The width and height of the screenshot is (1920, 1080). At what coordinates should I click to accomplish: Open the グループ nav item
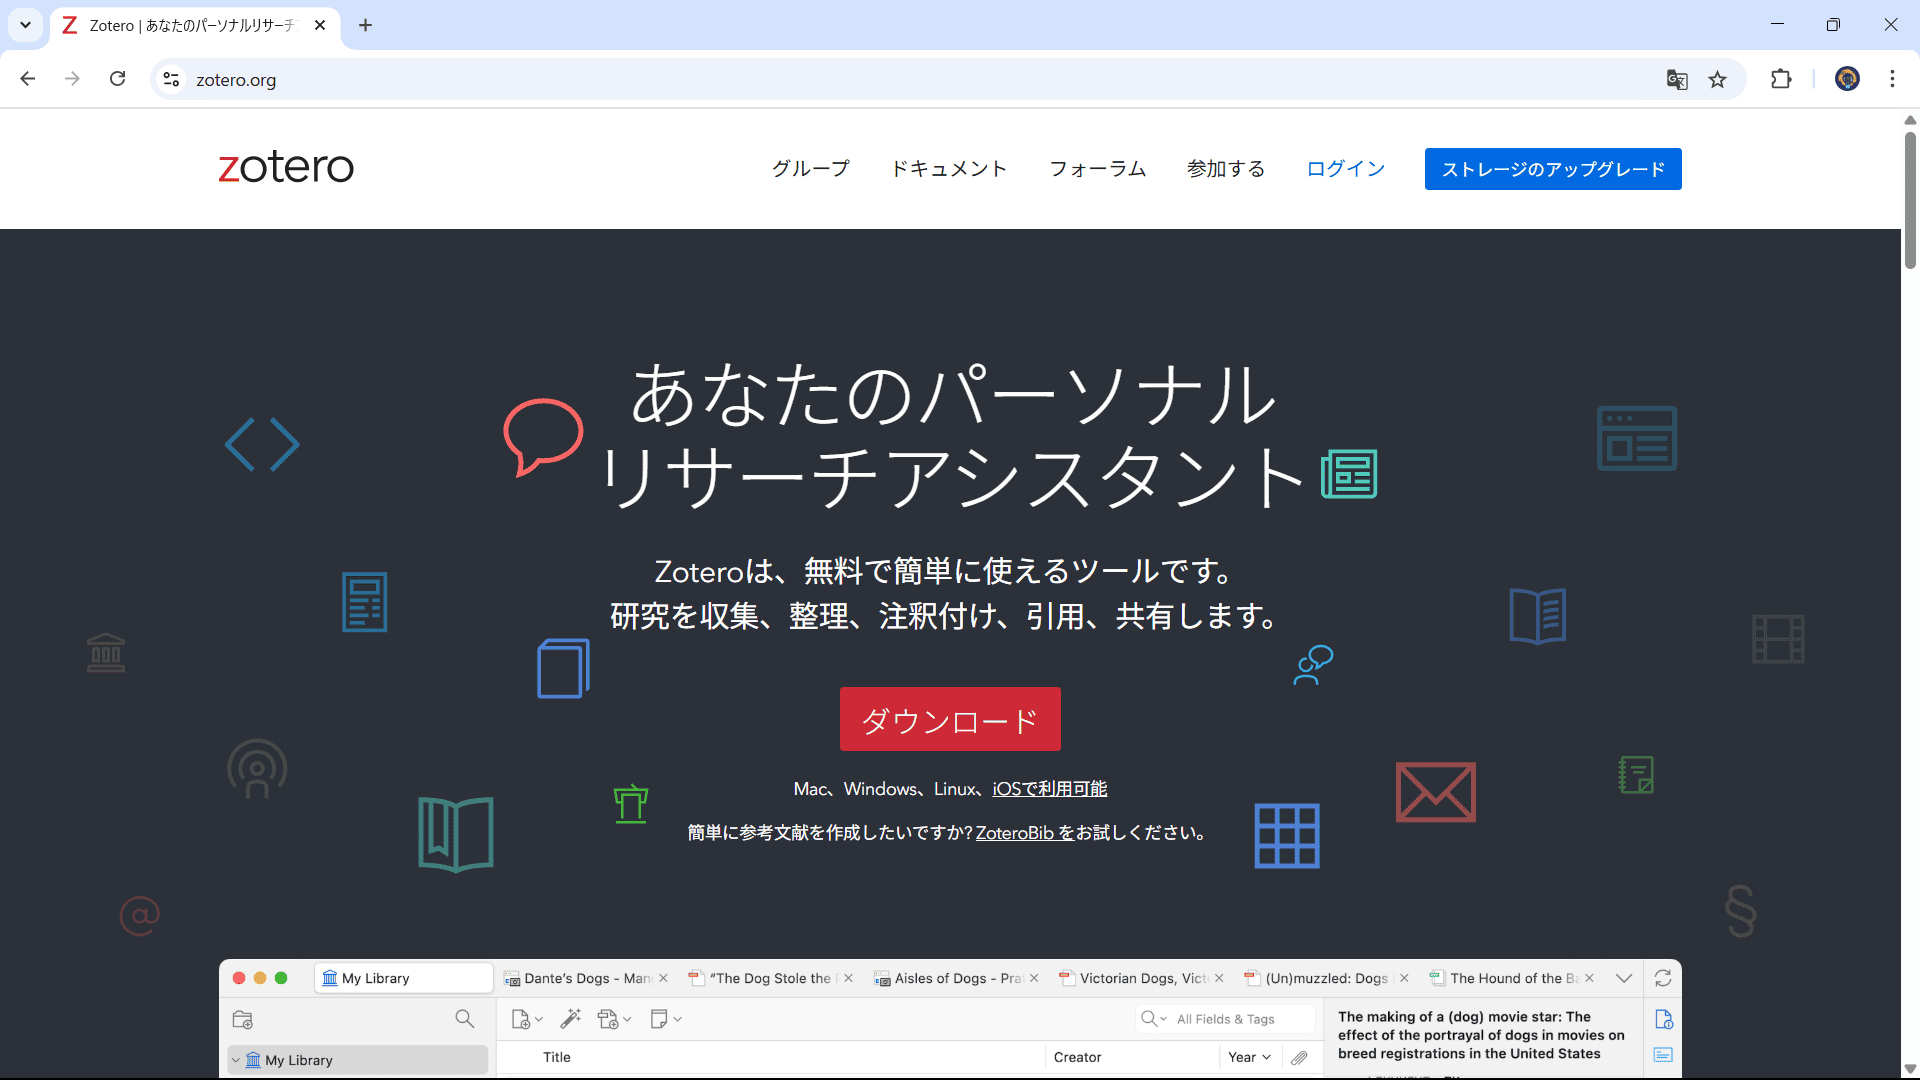click(811, 169)
